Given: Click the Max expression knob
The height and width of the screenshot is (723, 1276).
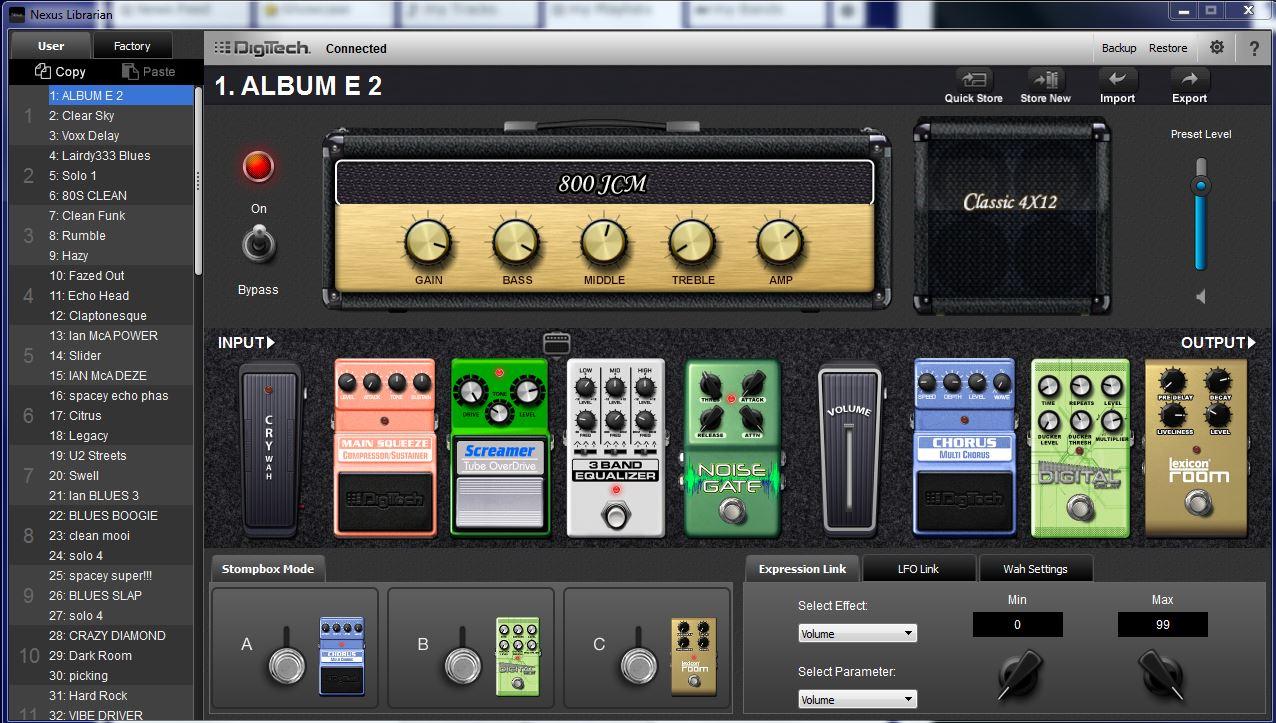Looking at the screenshot, I should [1162, 674].
